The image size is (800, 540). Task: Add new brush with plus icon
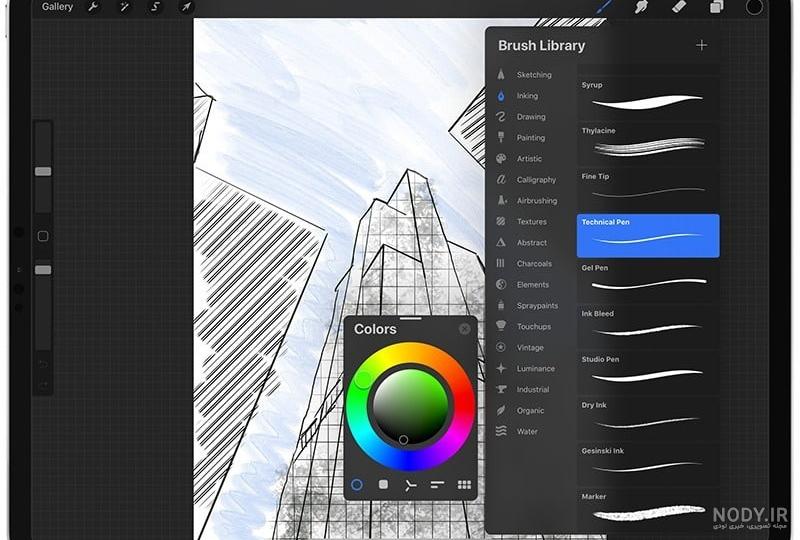coord(702,45)
